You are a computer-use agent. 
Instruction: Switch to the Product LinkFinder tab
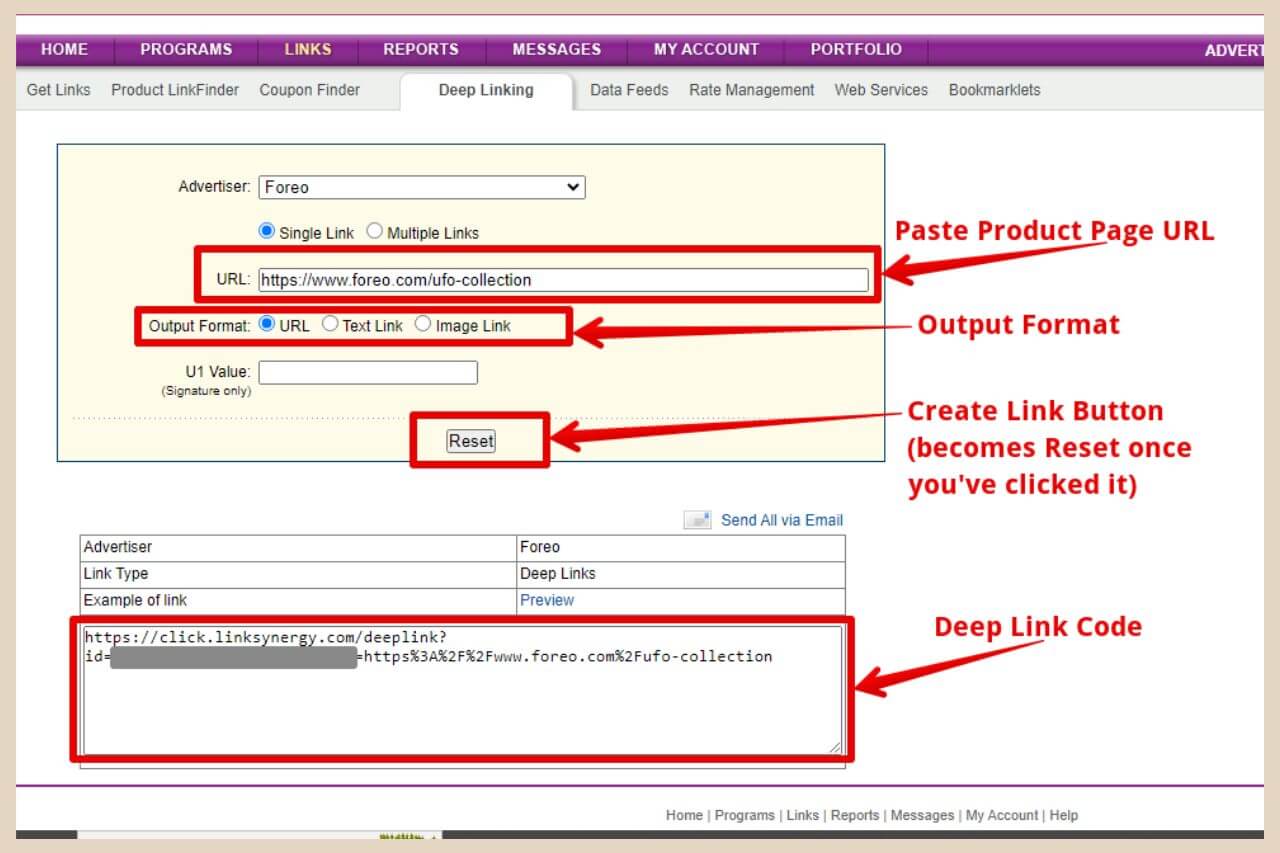tap(175, 90)
